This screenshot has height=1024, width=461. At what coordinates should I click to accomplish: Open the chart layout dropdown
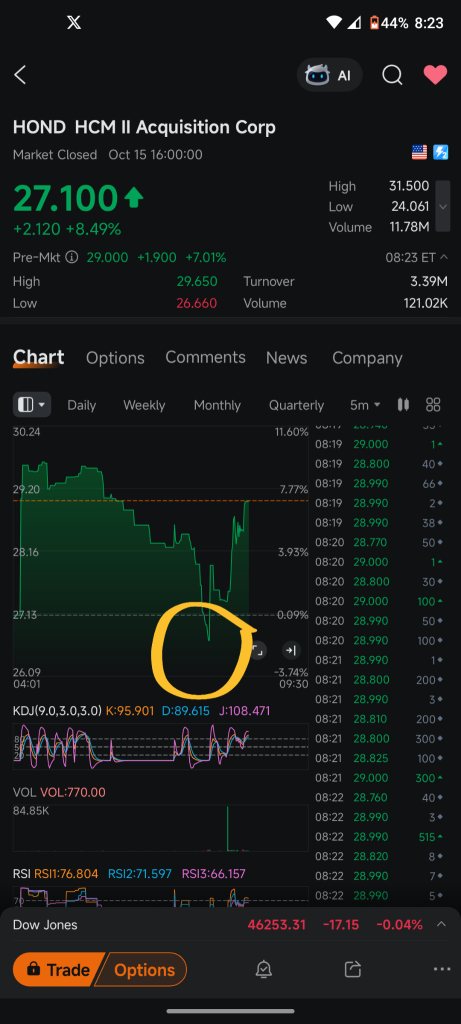click(x=32, y=405)
